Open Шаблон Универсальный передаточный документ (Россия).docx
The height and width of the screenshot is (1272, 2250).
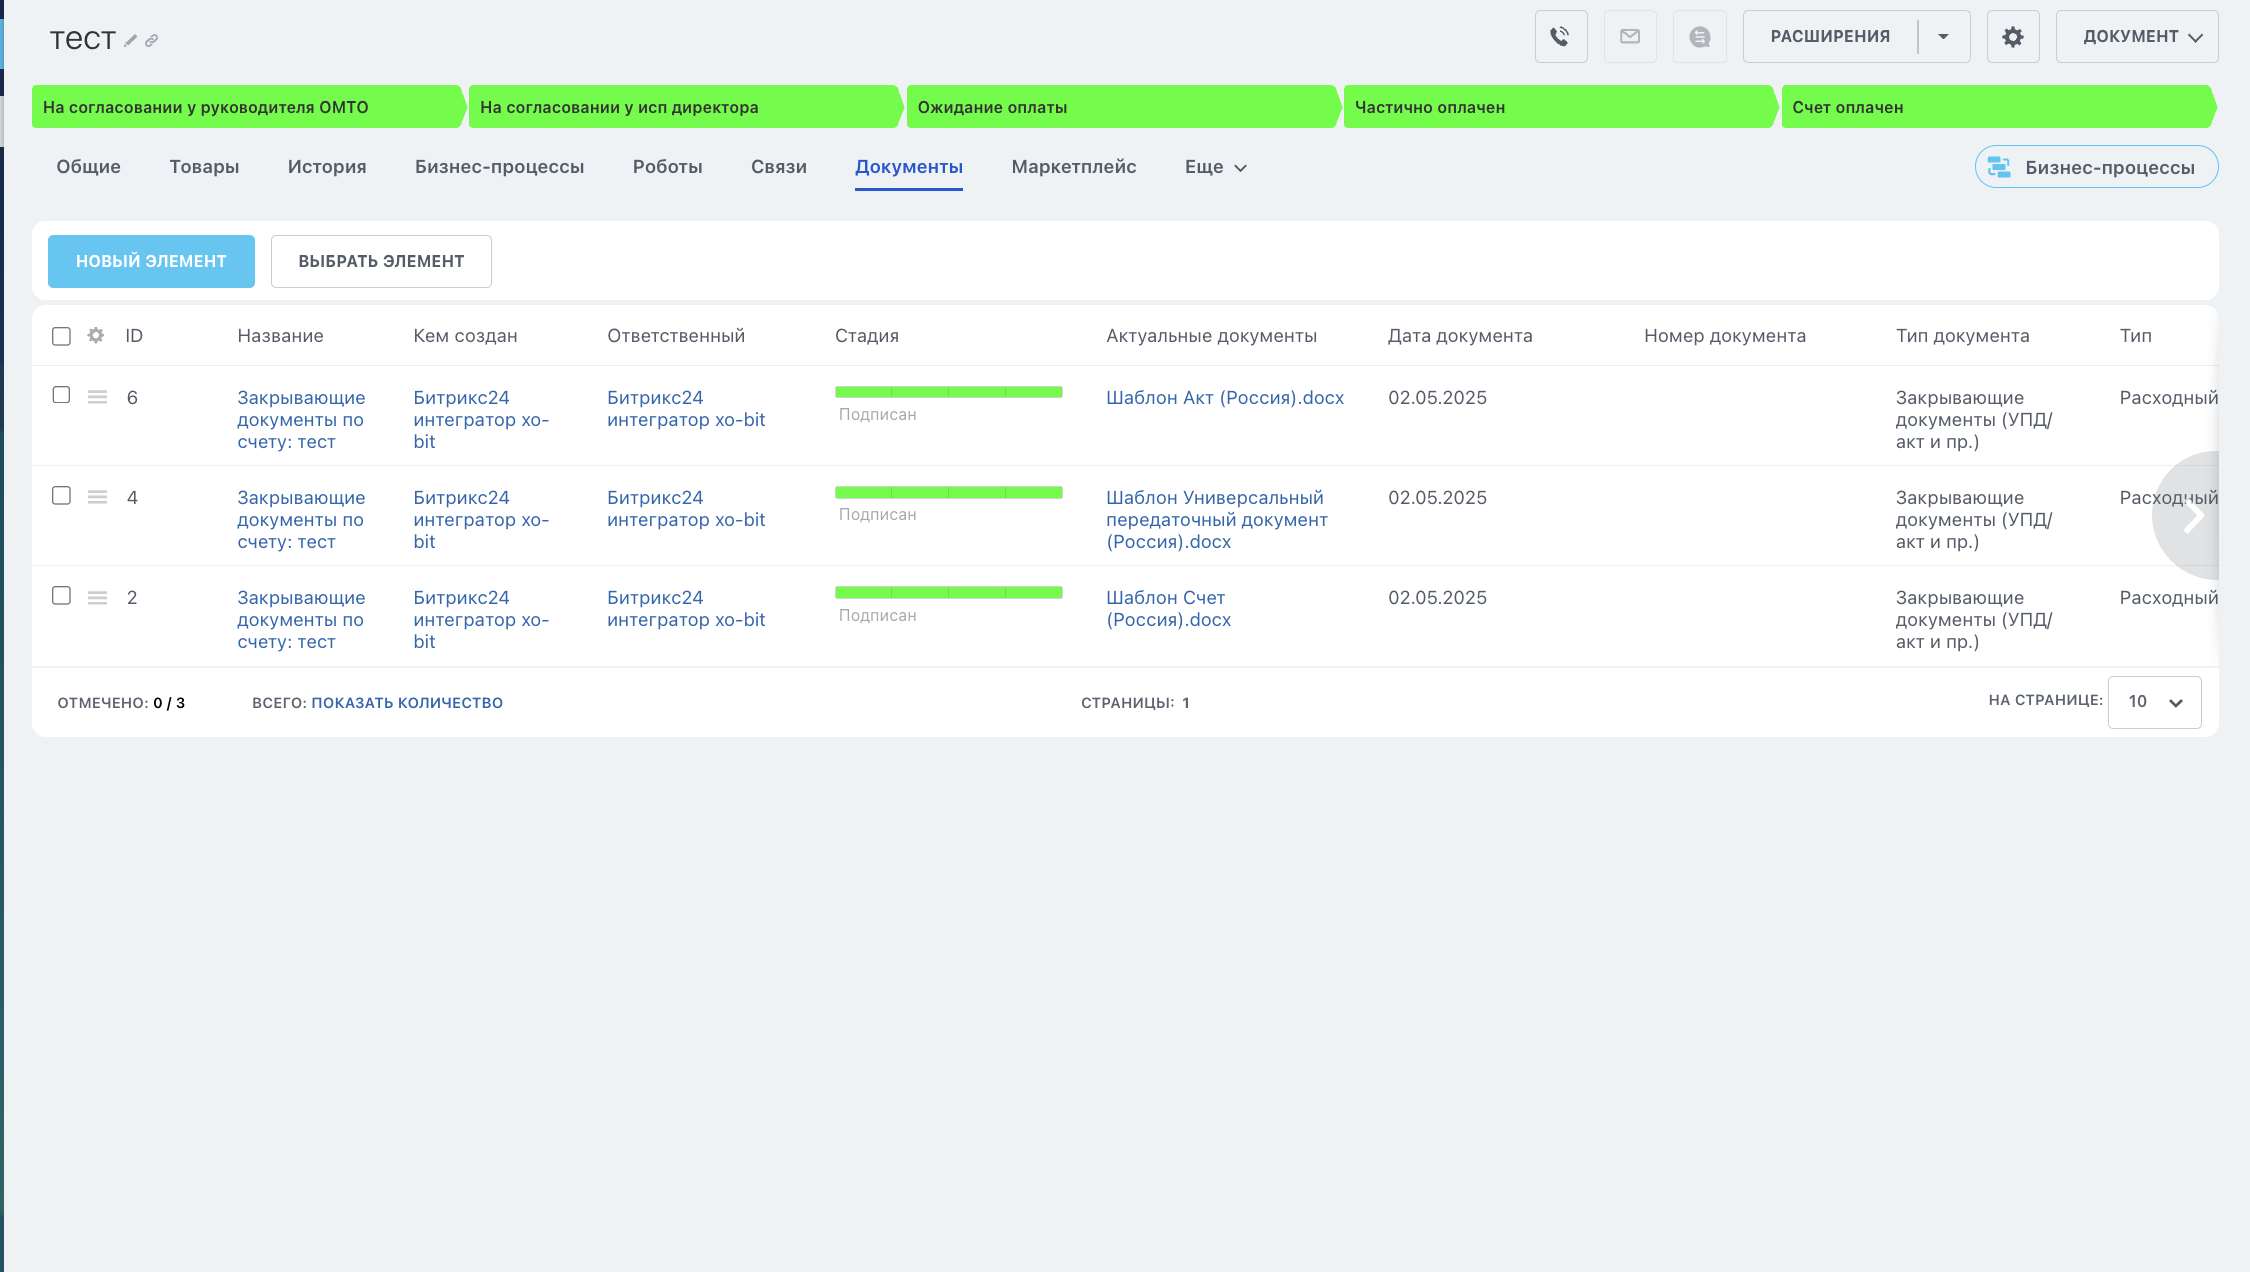[1216, 520]
